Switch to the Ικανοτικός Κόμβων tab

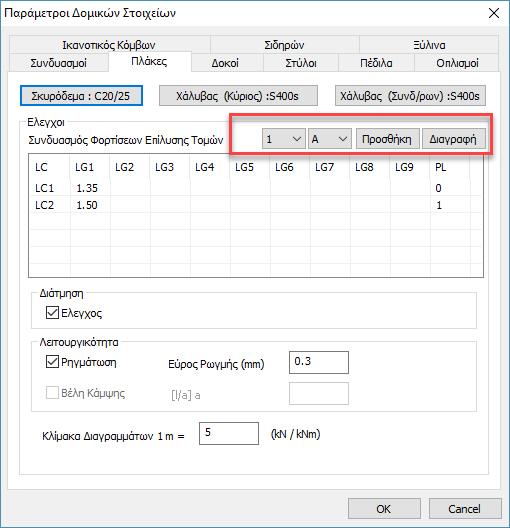[x=109, y=45]
